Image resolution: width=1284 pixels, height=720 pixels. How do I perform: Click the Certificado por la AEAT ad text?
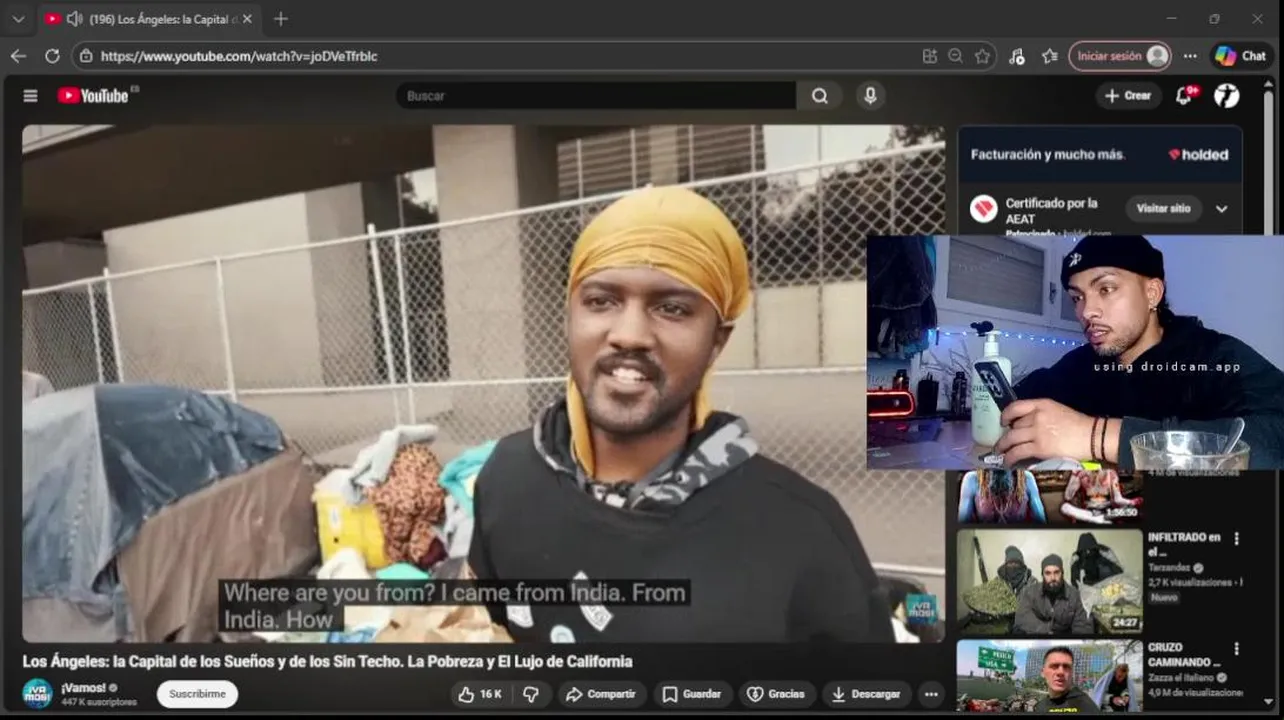pyautogui.click(x=1051, y=210)
